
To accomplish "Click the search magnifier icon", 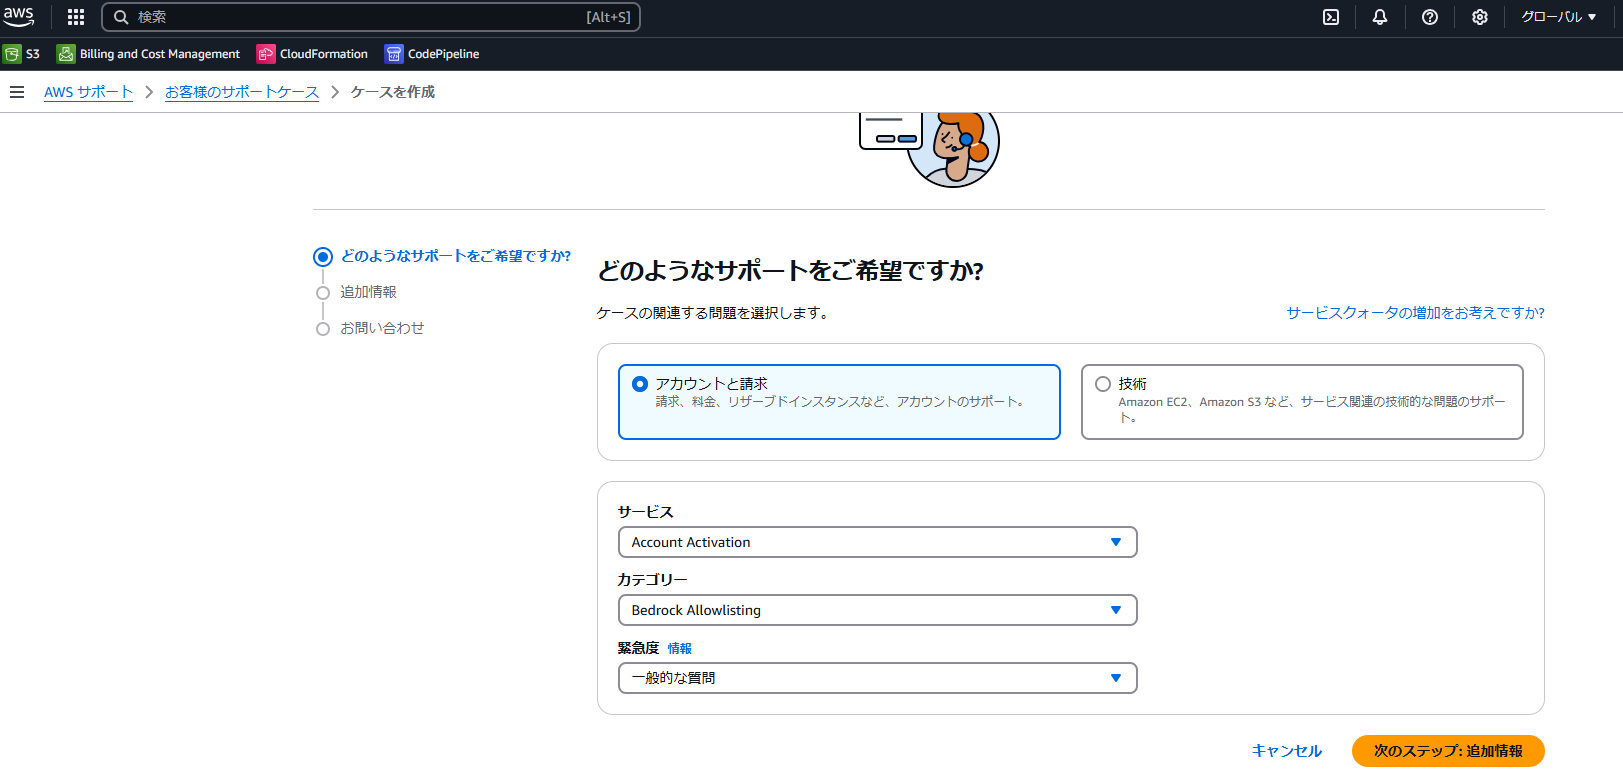I will click(121, 17).
